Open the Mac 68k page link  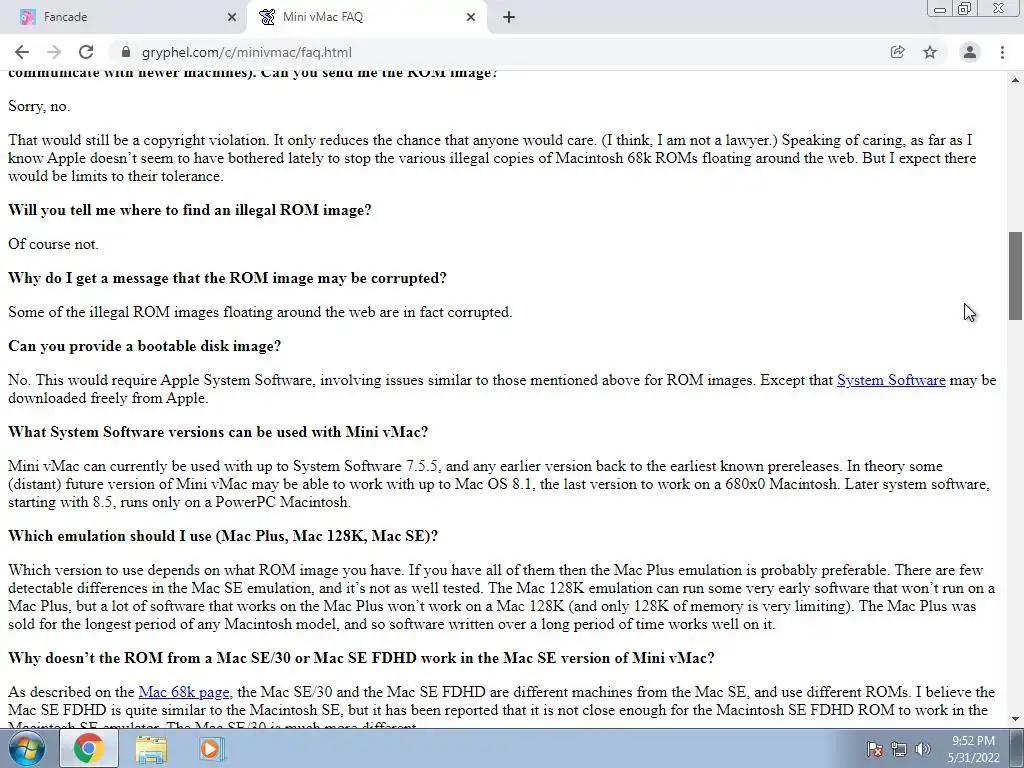point(184,692)
